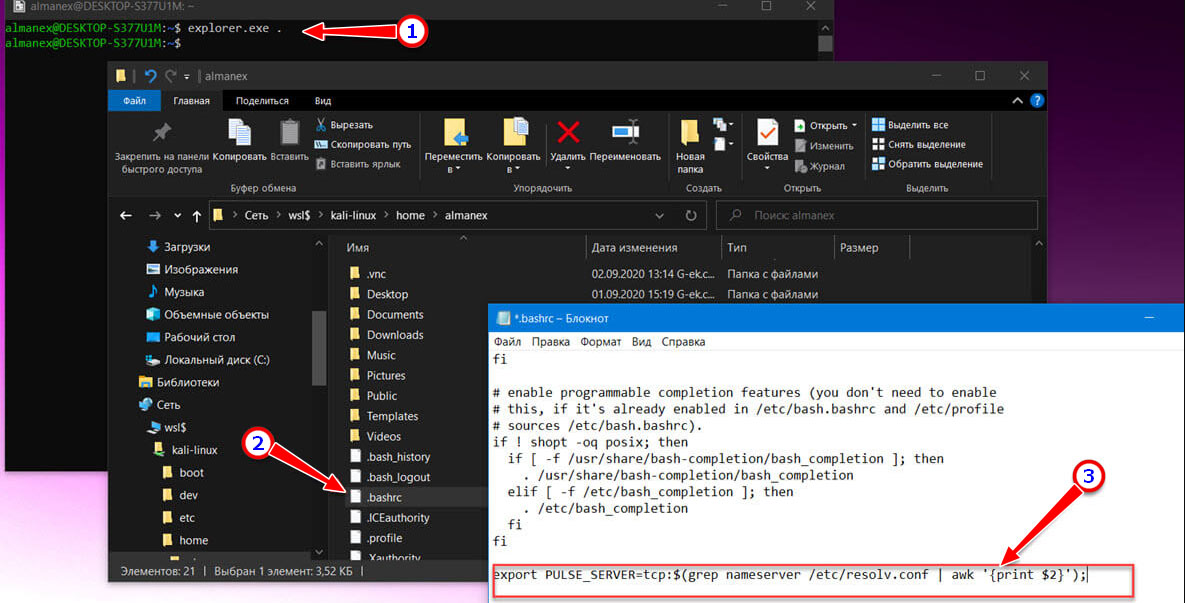Open Notepad Справка menu
The width and height of the screenshot is (1185, 603).
[683, 342]
